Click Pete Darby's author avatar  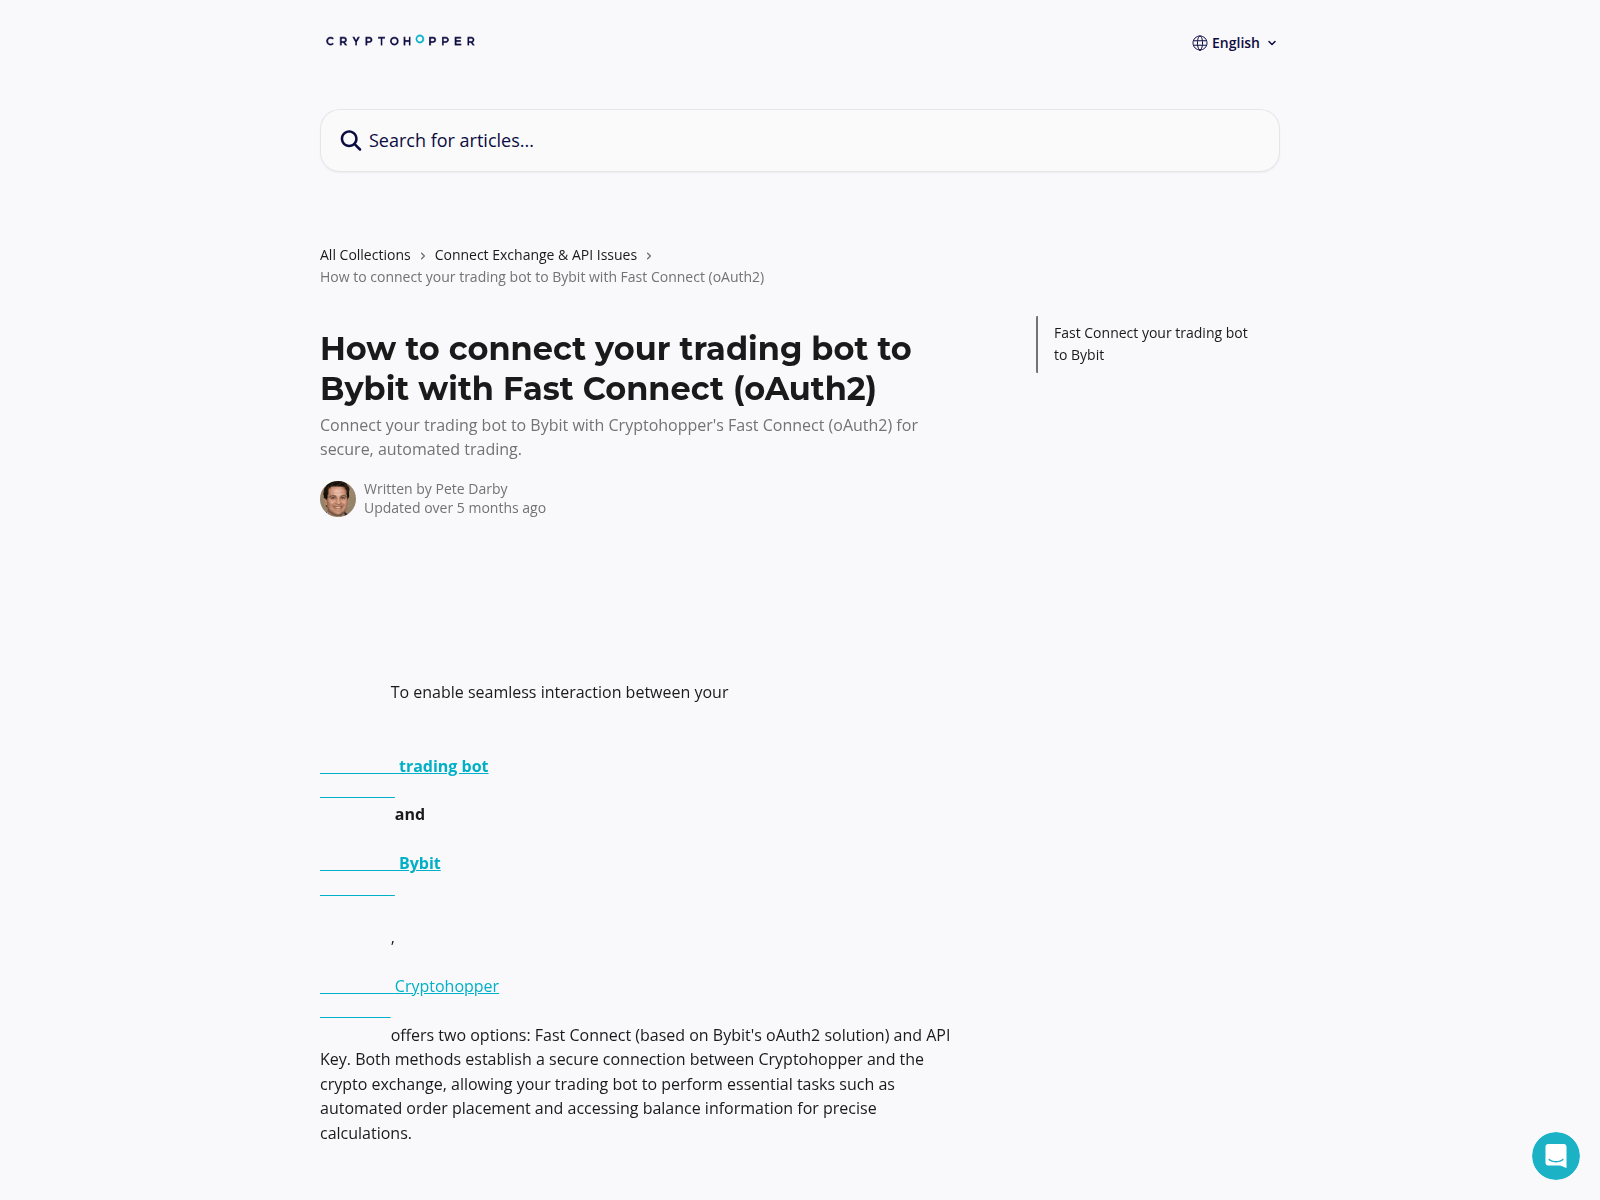point(338,499)
